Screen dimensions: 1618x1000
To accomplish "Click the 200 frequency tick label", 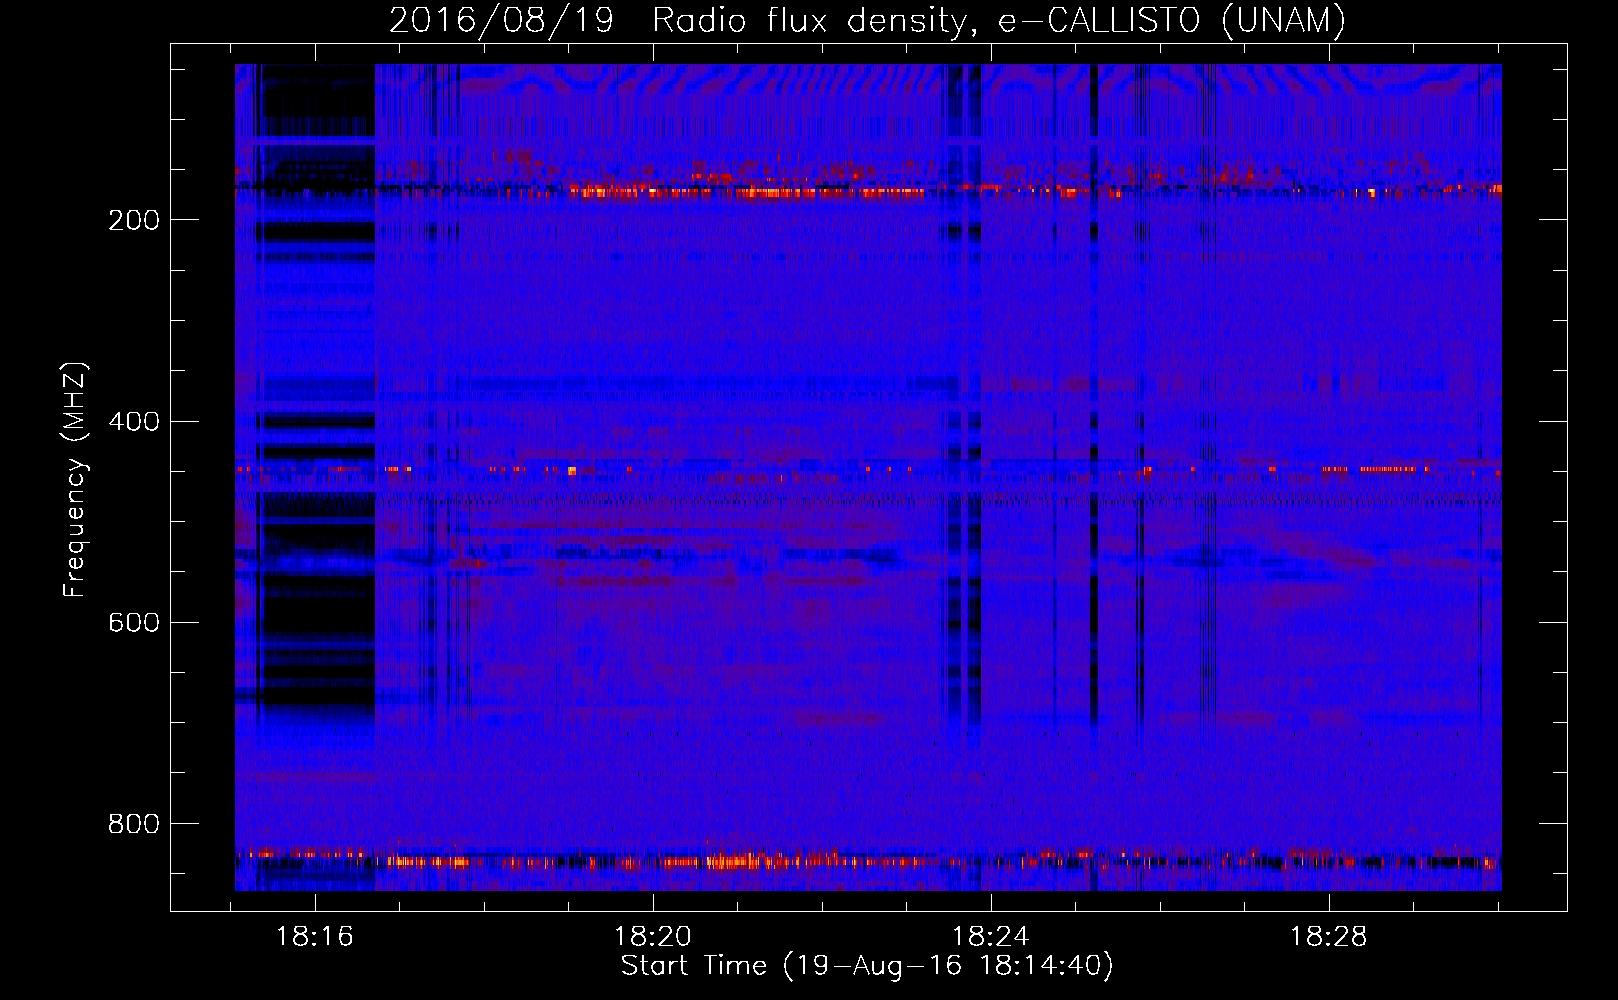I will 134,220.
